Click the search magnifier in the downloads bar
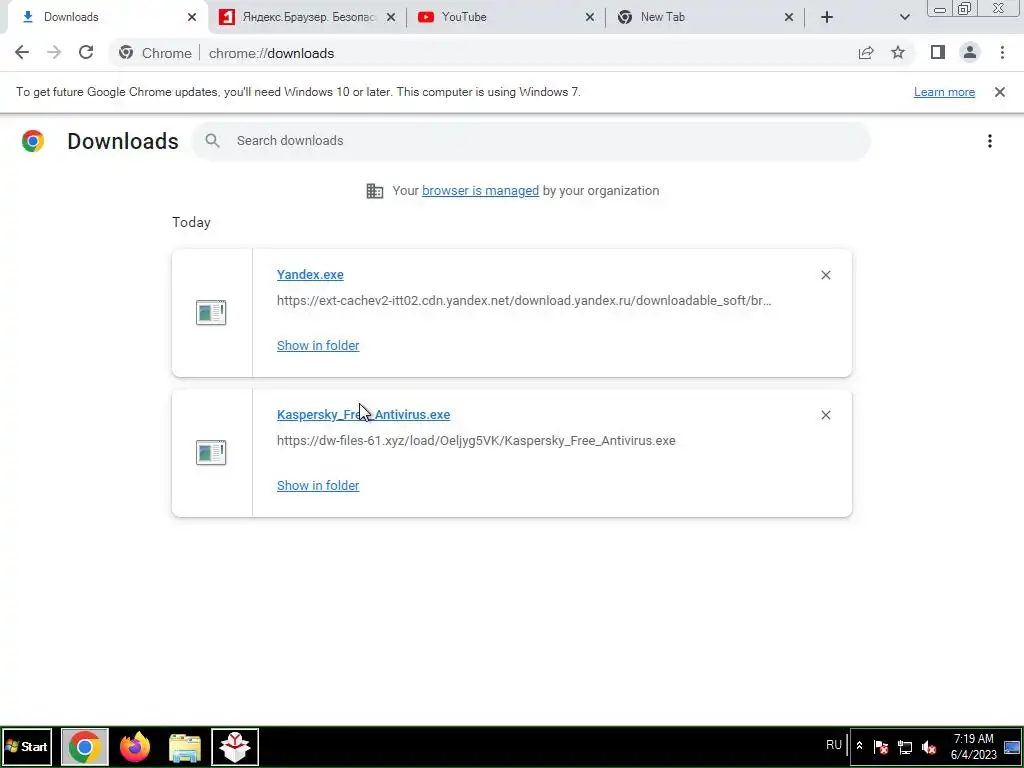 212,140
